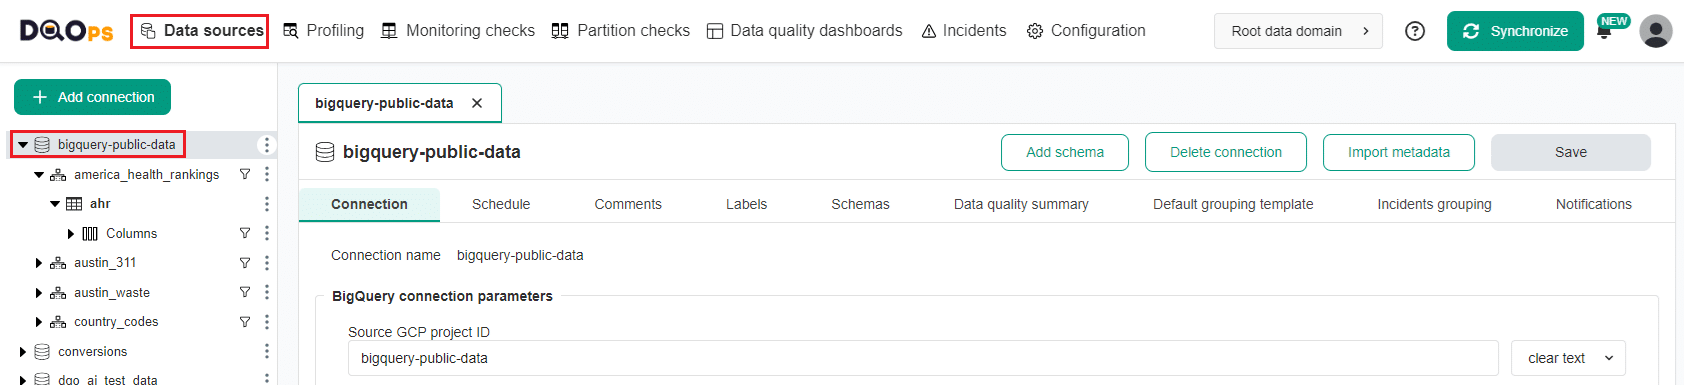1684x385 pixels.
Task: Click the Source GCP project ID field
Action: pos(923,358)
